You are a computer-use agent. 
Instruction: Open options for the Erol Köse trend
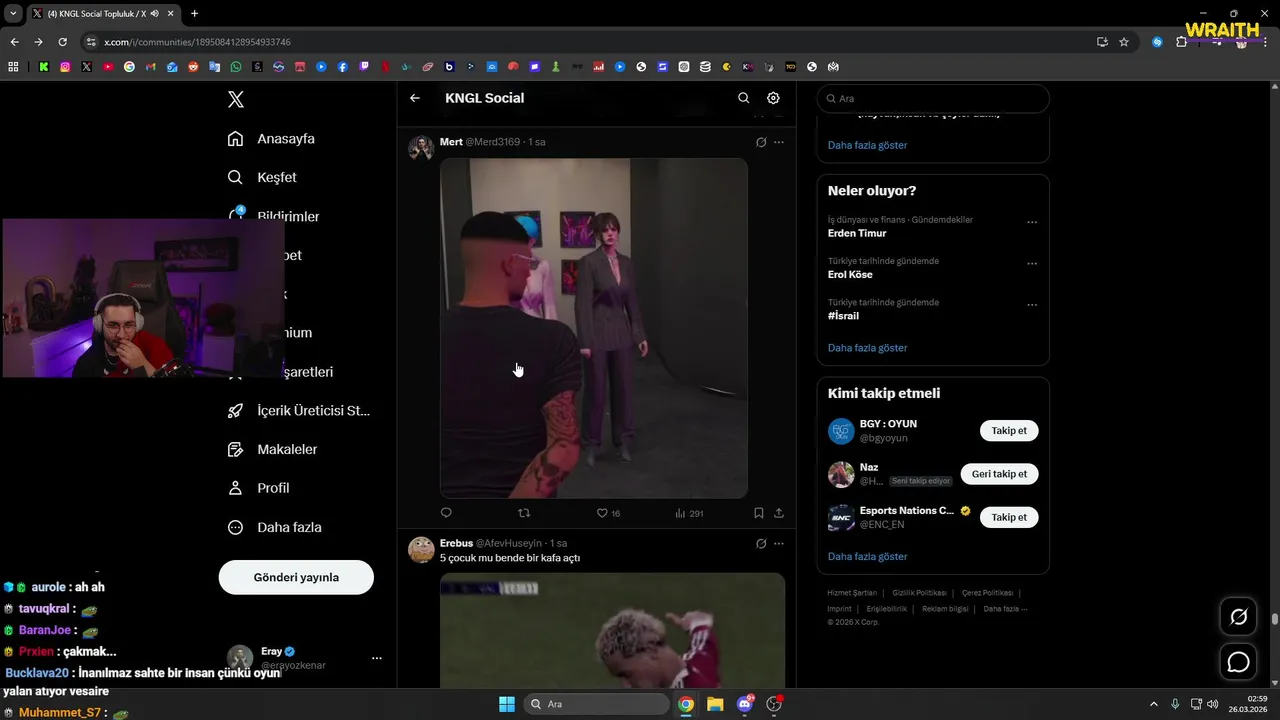[1032, 264]
